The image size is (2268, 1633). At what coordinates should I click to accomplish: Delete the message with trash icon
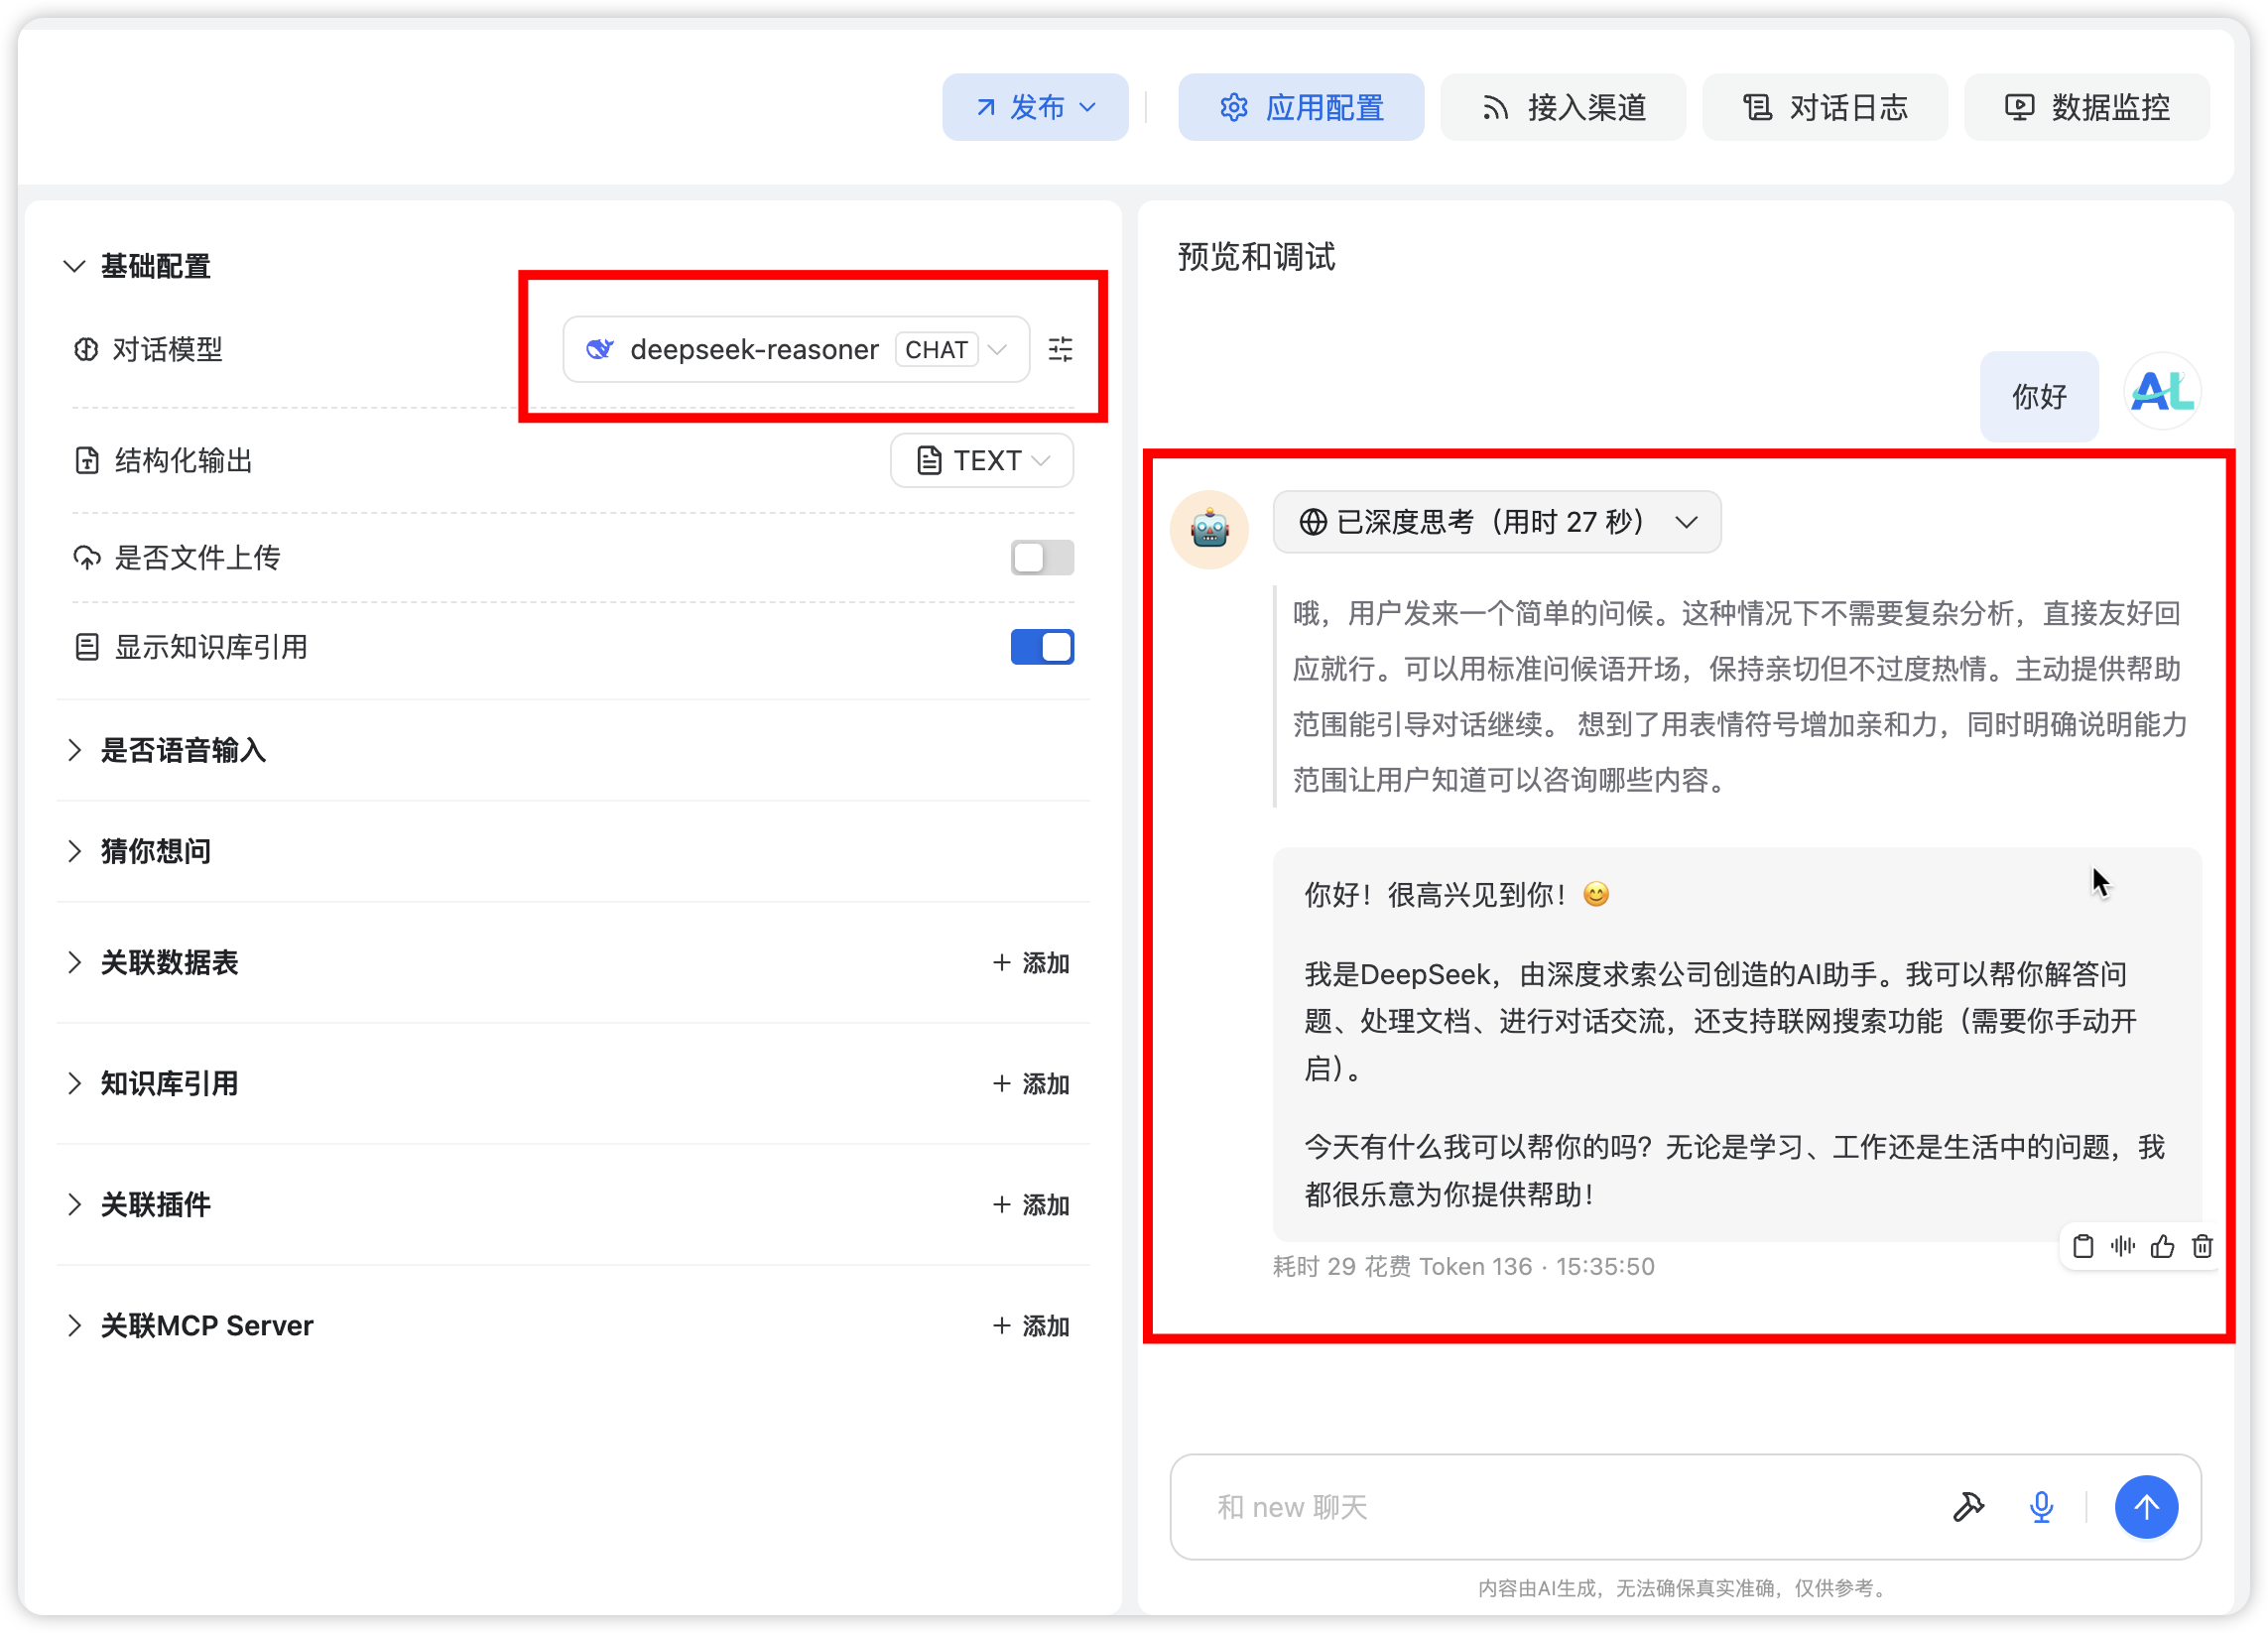point(2202,1246)
